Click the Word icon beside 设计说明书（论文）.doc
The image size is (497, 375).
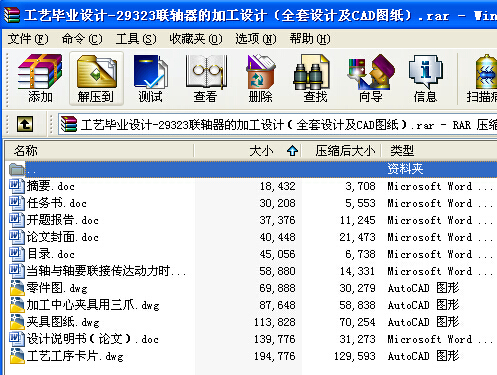pos(17,339)
